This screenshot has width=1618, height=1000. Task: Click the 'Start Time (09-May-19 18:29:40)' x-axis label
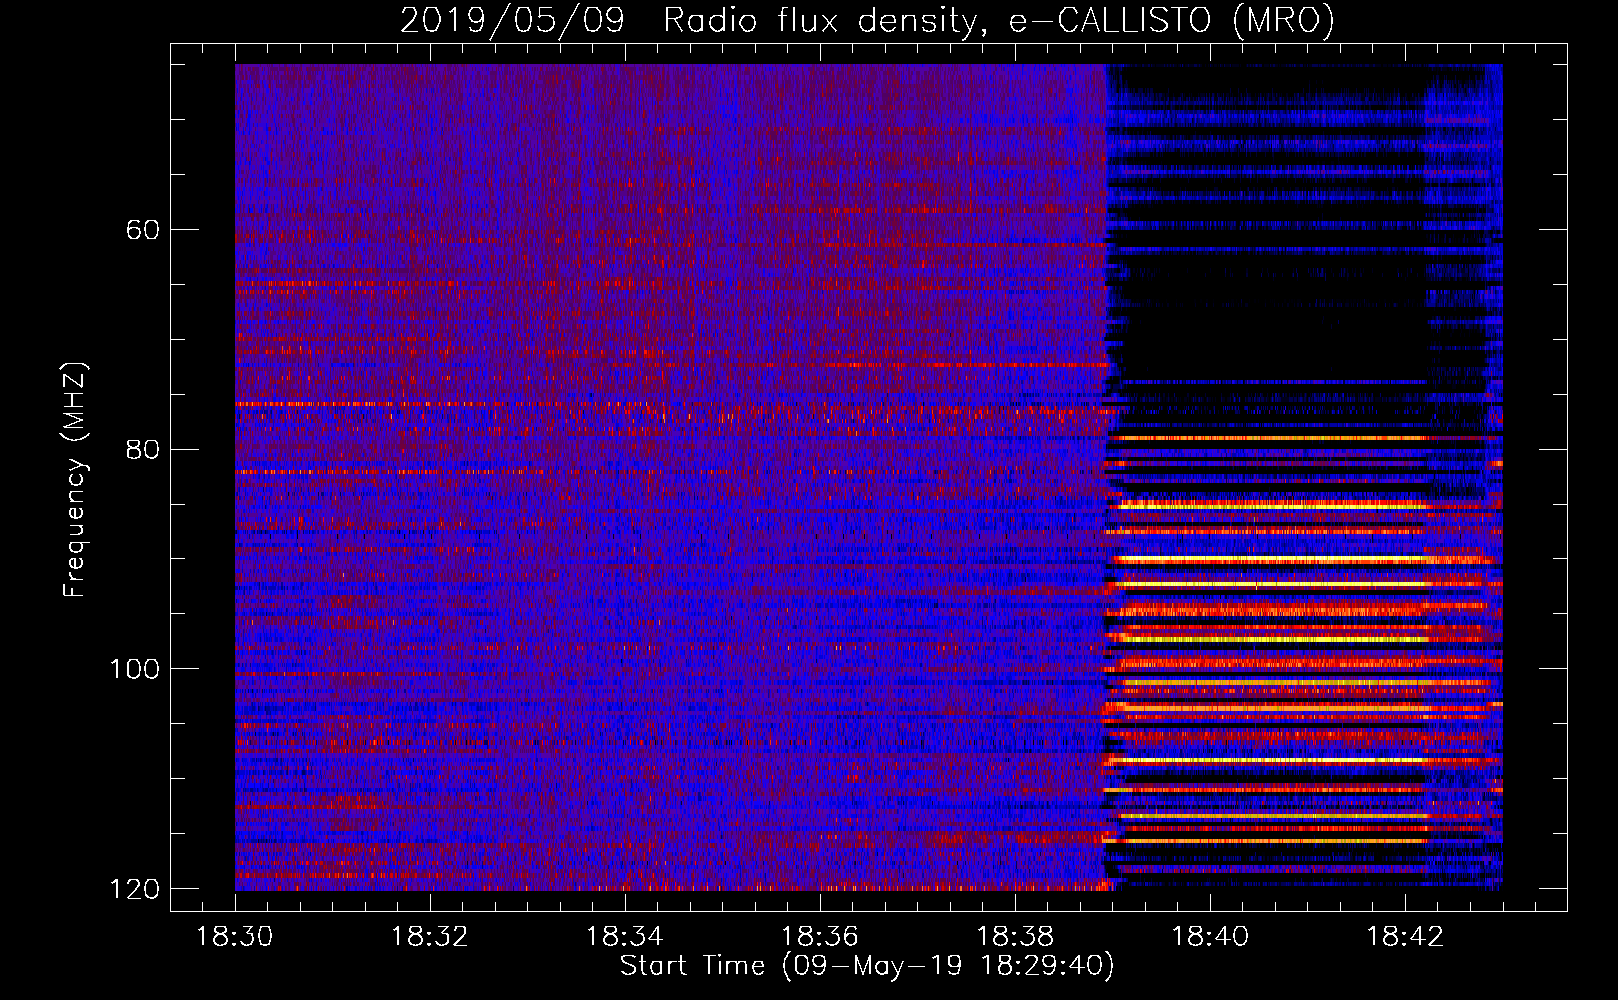[867, 966]
